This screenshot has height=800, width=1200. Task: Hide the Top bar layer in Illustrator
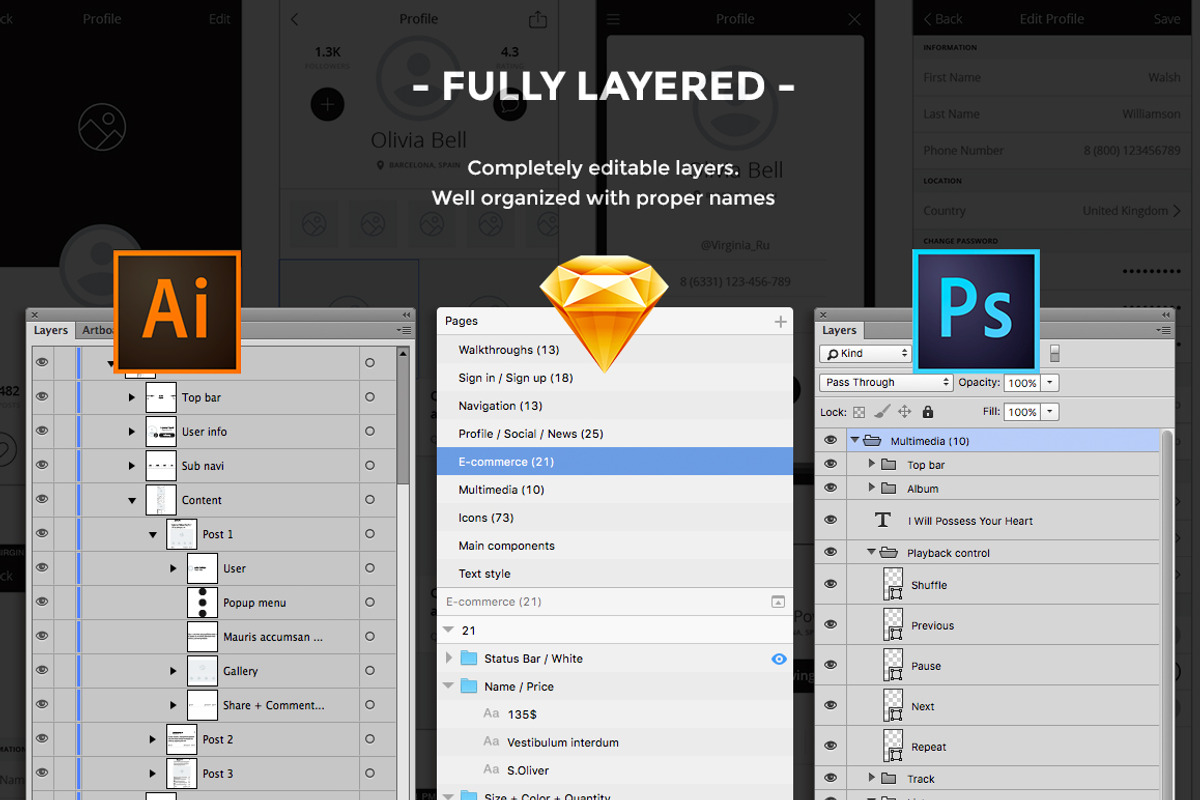[42, 397]
